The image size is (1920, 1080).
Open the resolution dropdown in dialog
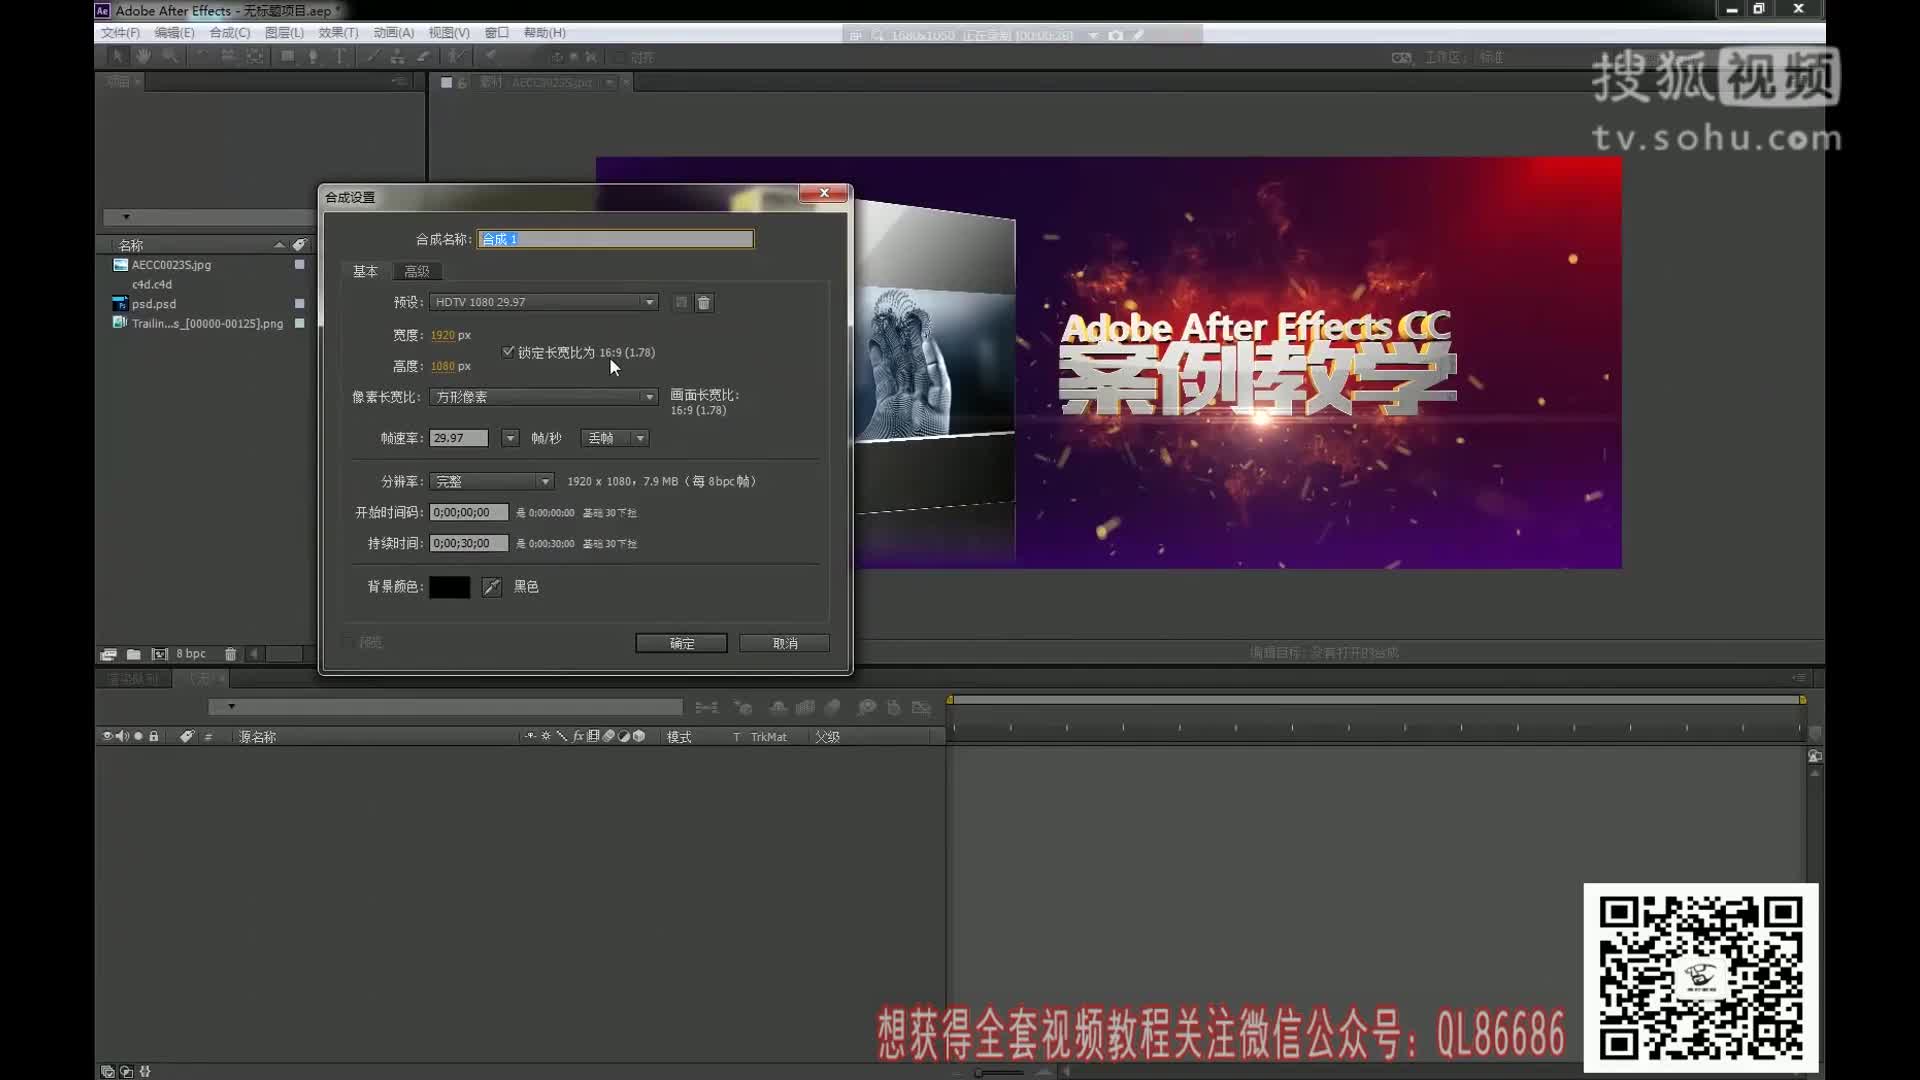tap(491, 481)
